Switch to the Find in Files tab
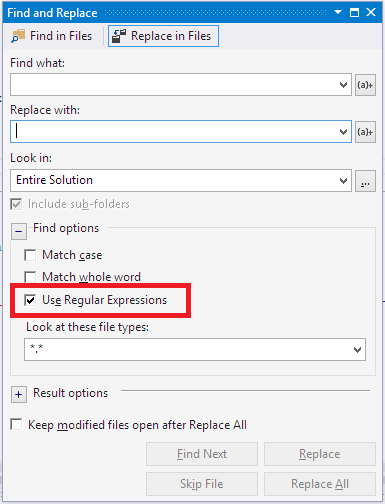This screenshot has height=504, width=385. click(52, 36)
